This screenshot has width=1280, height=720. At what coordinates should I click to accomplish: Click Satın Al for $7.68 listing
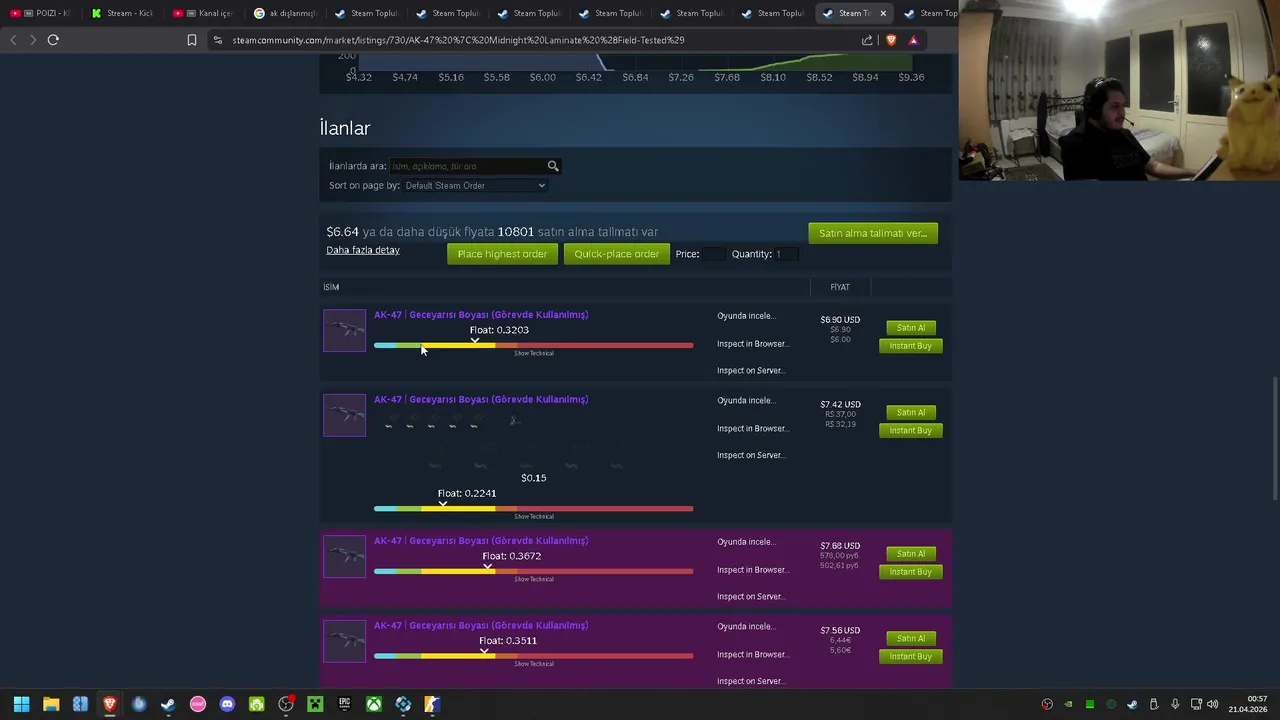tap(911, 554)
